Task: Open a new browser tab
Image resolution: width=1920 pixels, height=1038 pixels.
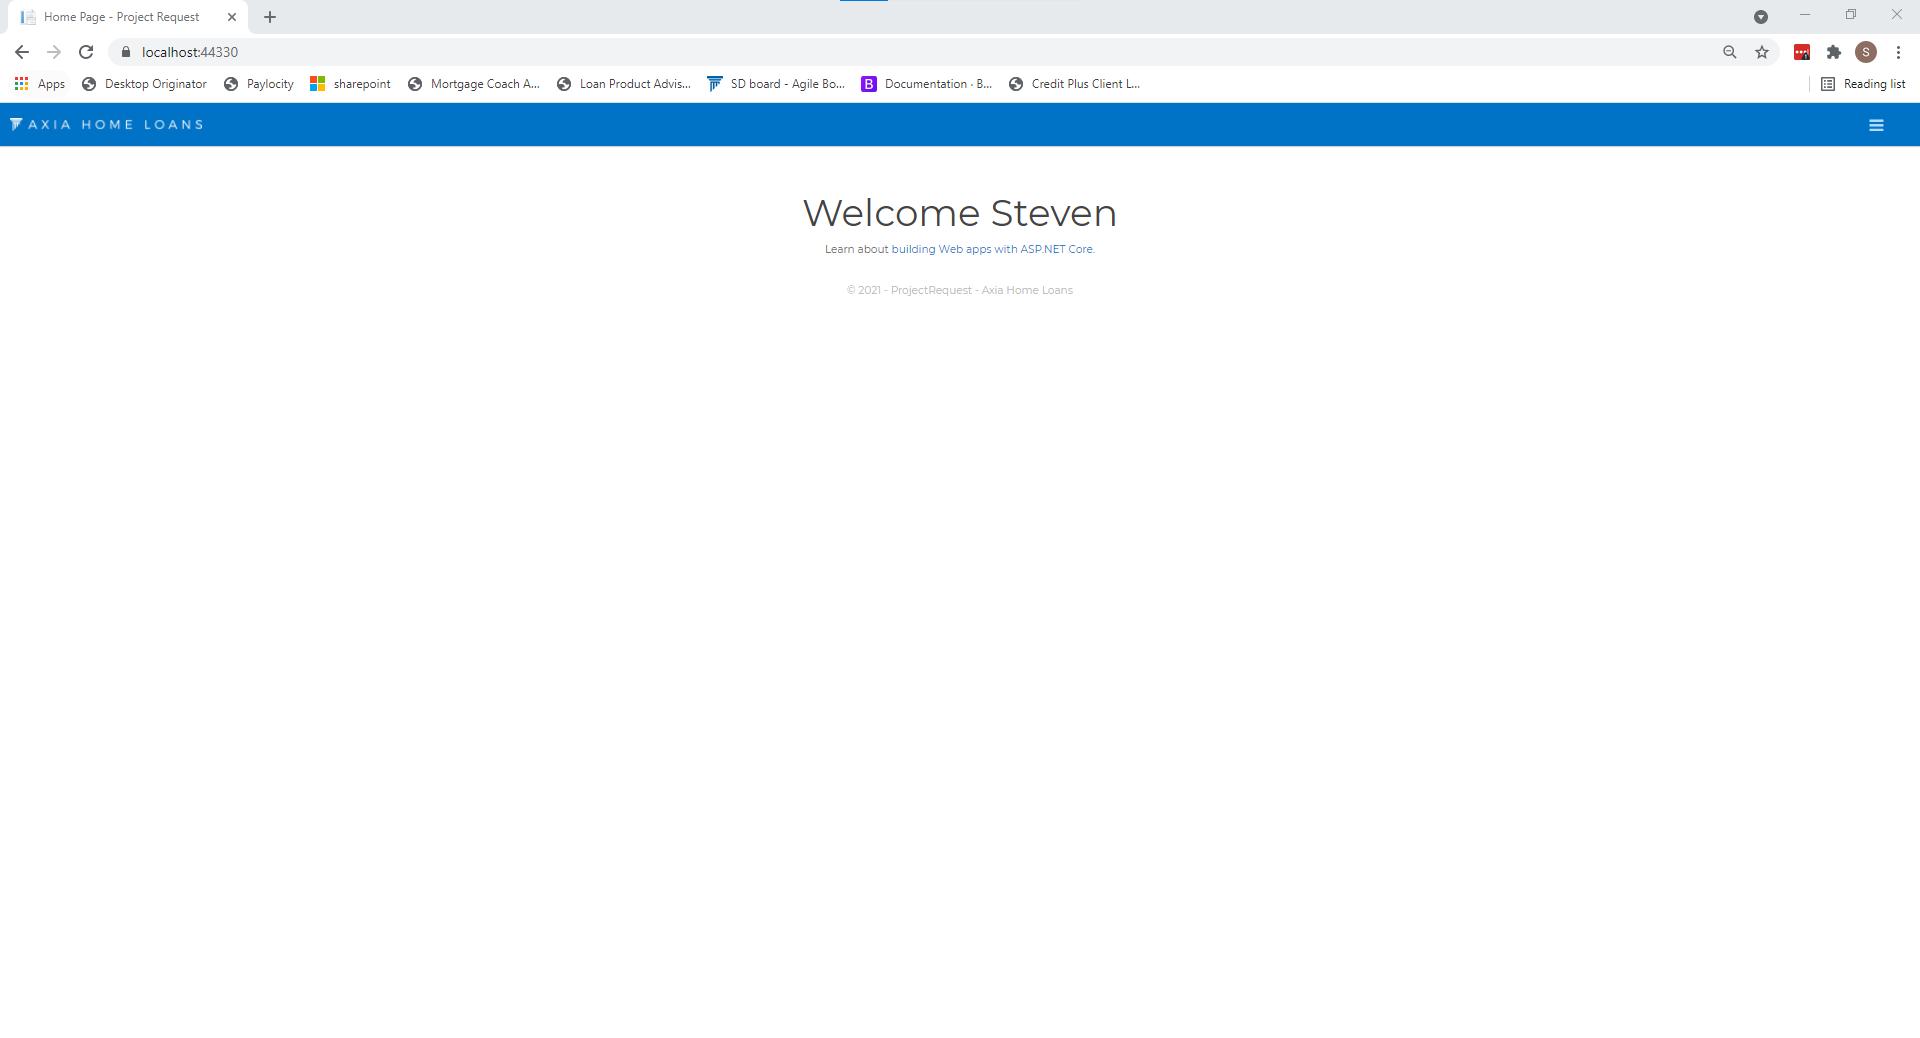Action: [270, 17]
